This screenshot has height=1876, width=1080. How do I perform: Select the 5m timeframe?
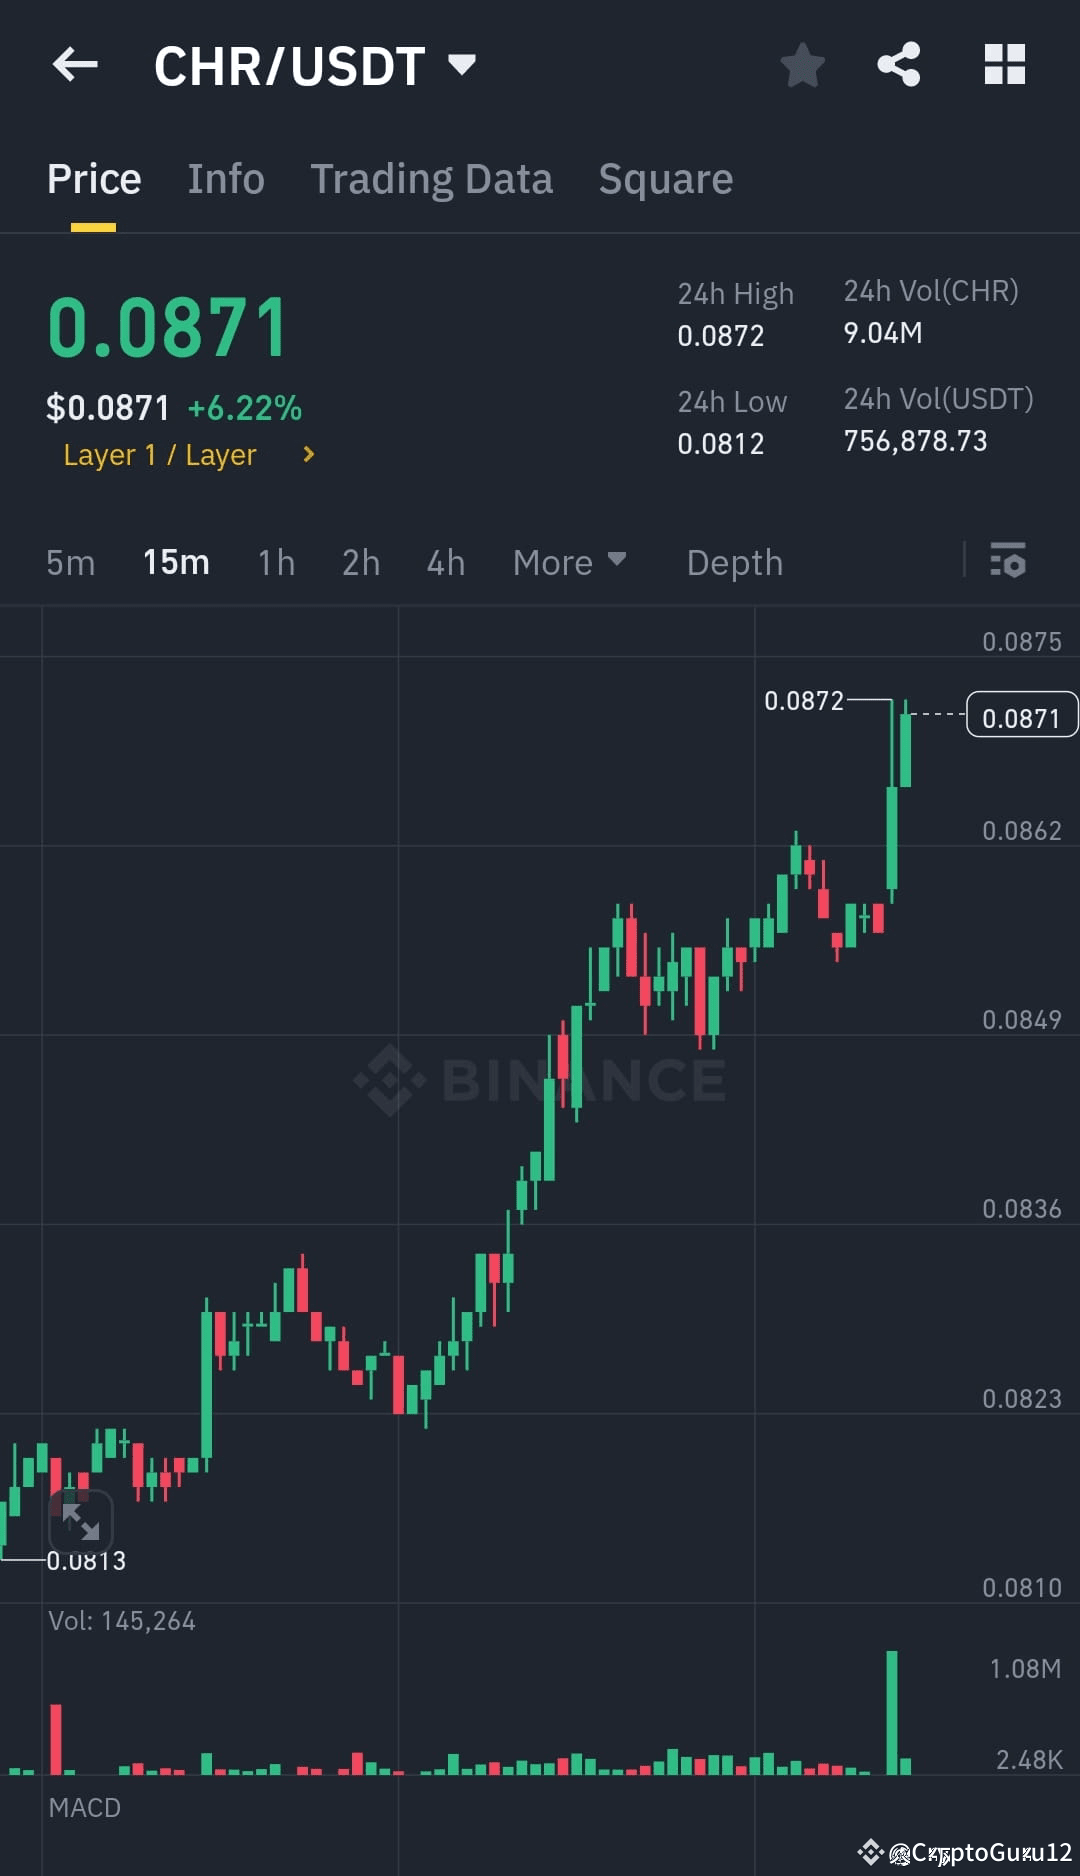click(x=70, y=562)
